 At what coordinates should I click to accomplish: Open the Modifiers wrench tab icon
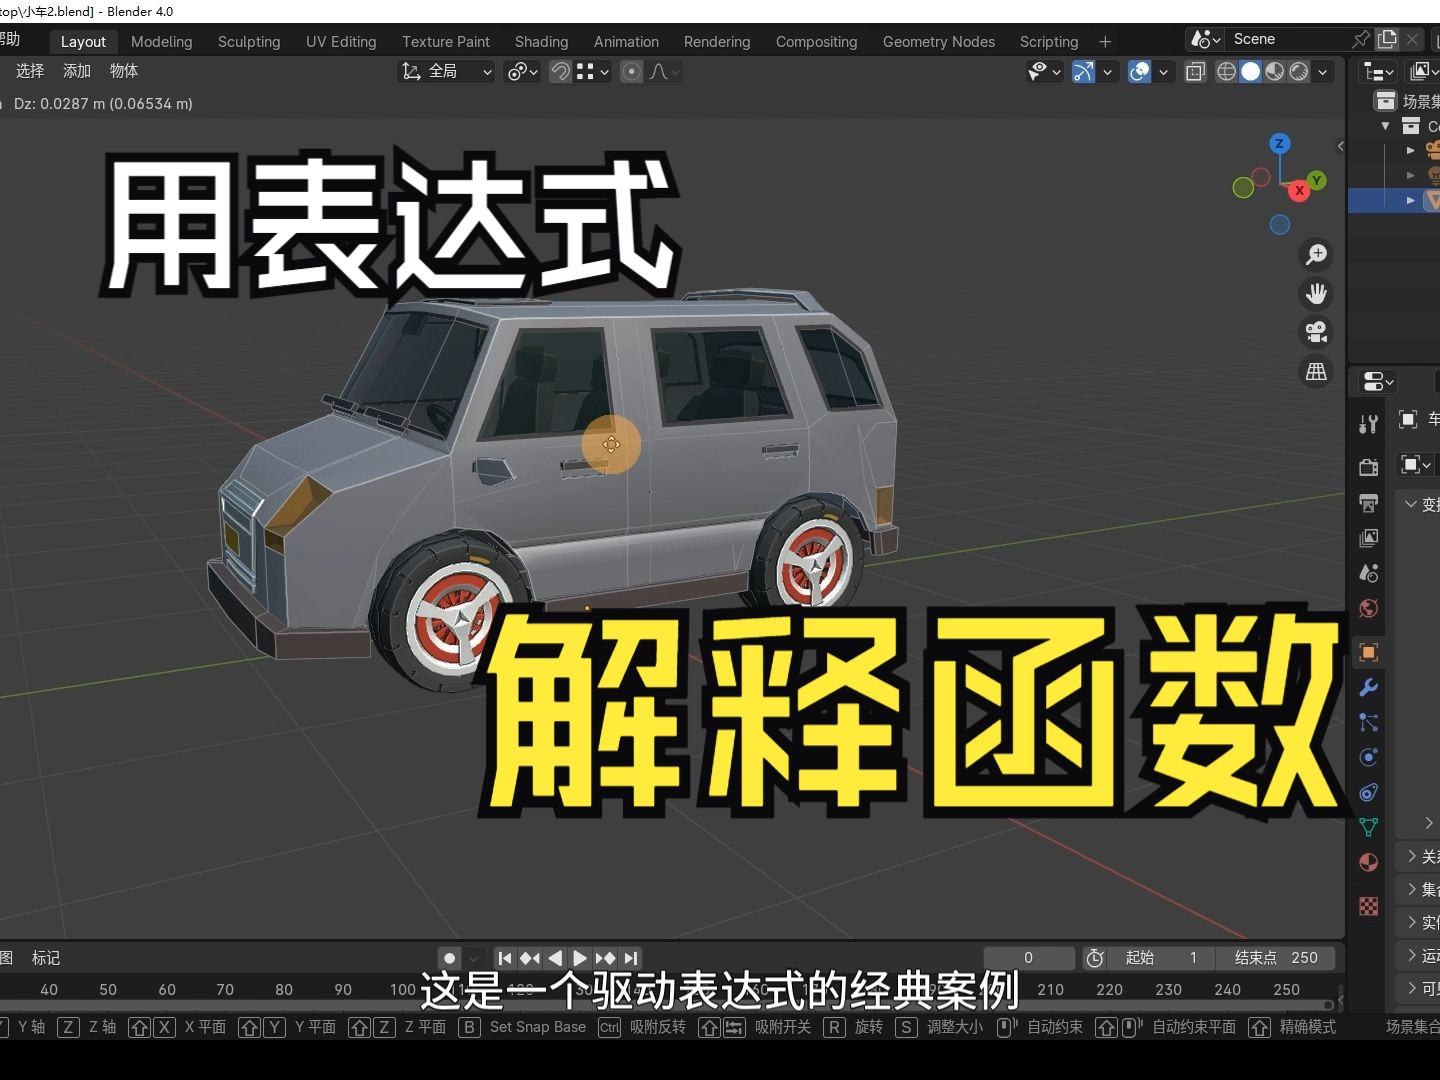coord(1369,687)
